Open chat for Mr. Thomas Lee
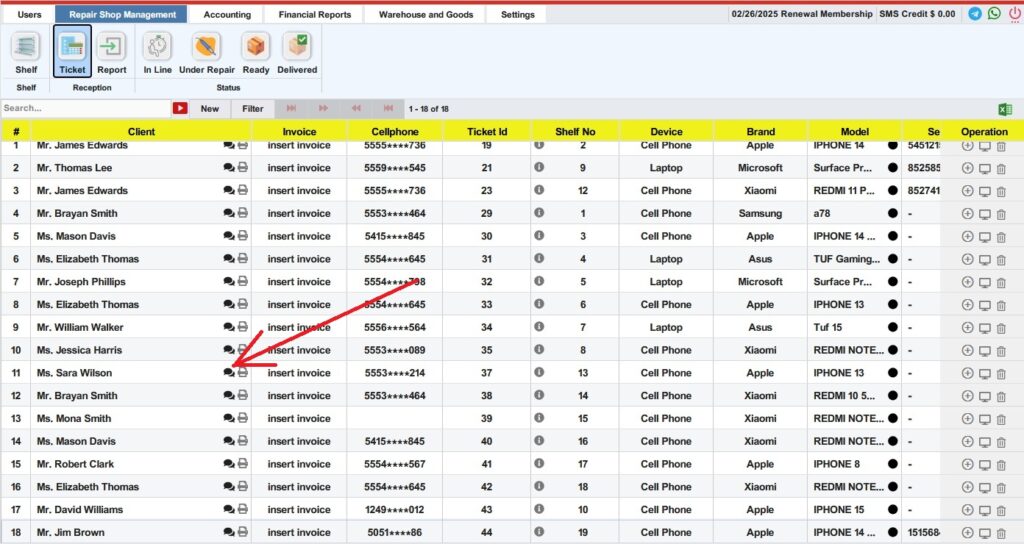The width and height of the screenshot is (1024, 544). click(229, 167)
